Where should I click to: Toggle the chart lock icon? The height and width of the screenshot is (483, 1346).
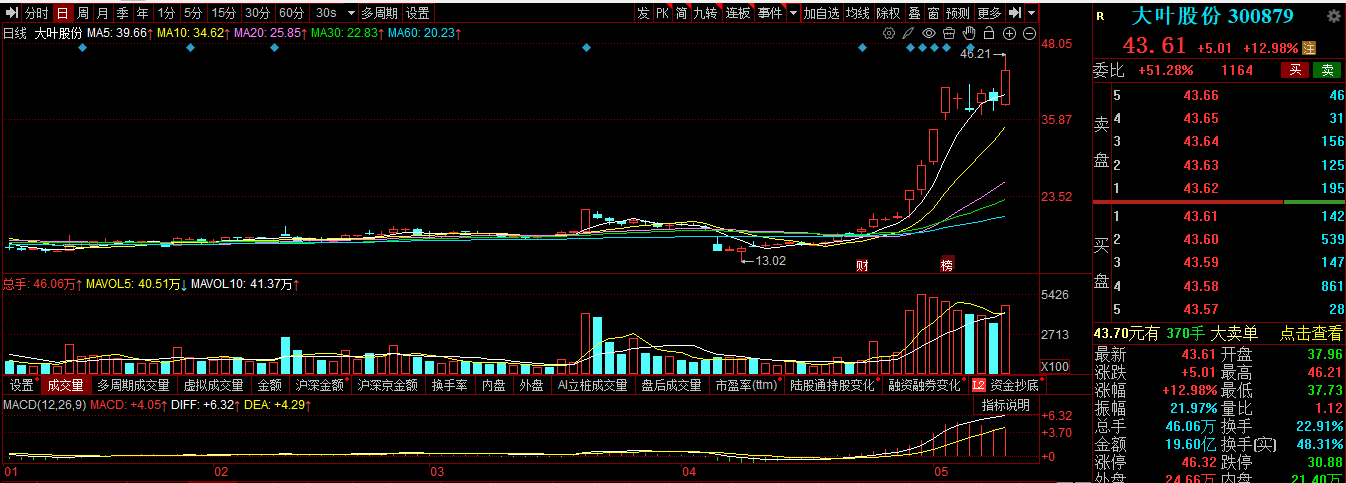click(989, 33)
